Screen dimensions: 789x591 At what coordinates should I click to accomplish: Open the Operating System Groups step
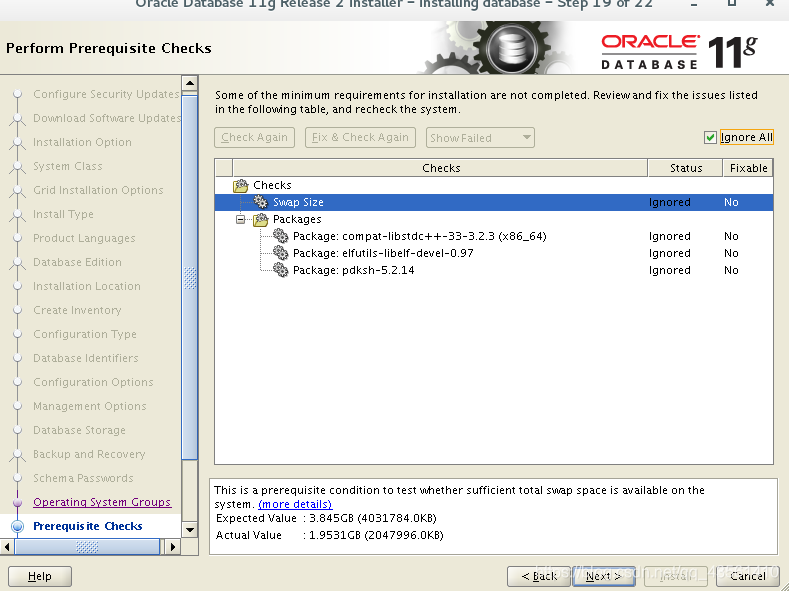tap(102, 502)
